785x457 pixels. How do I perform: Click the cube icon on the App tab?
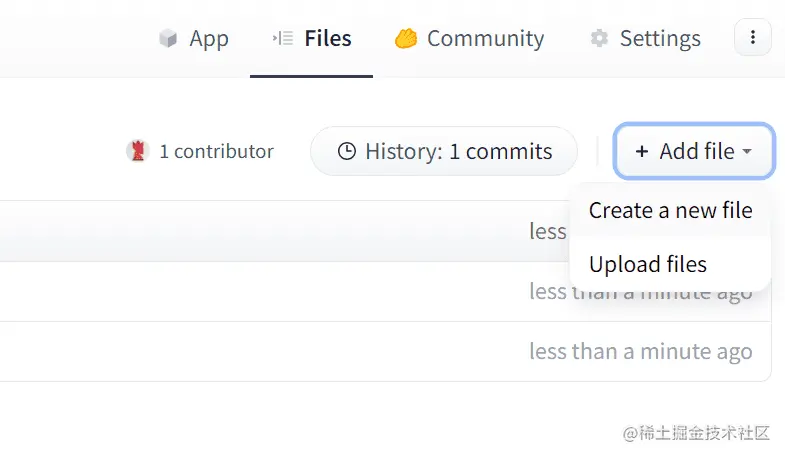168,39
